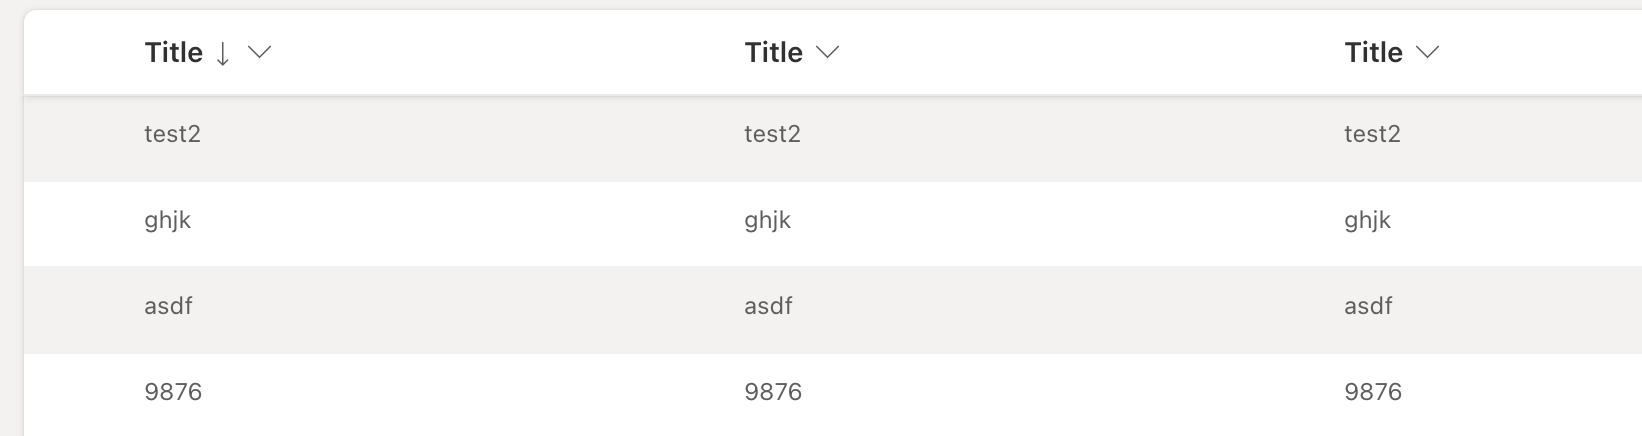The height and width of the screenshot is (436, 1642).
Task: Choose asdf in the middle column
Action: pos(768,306)
